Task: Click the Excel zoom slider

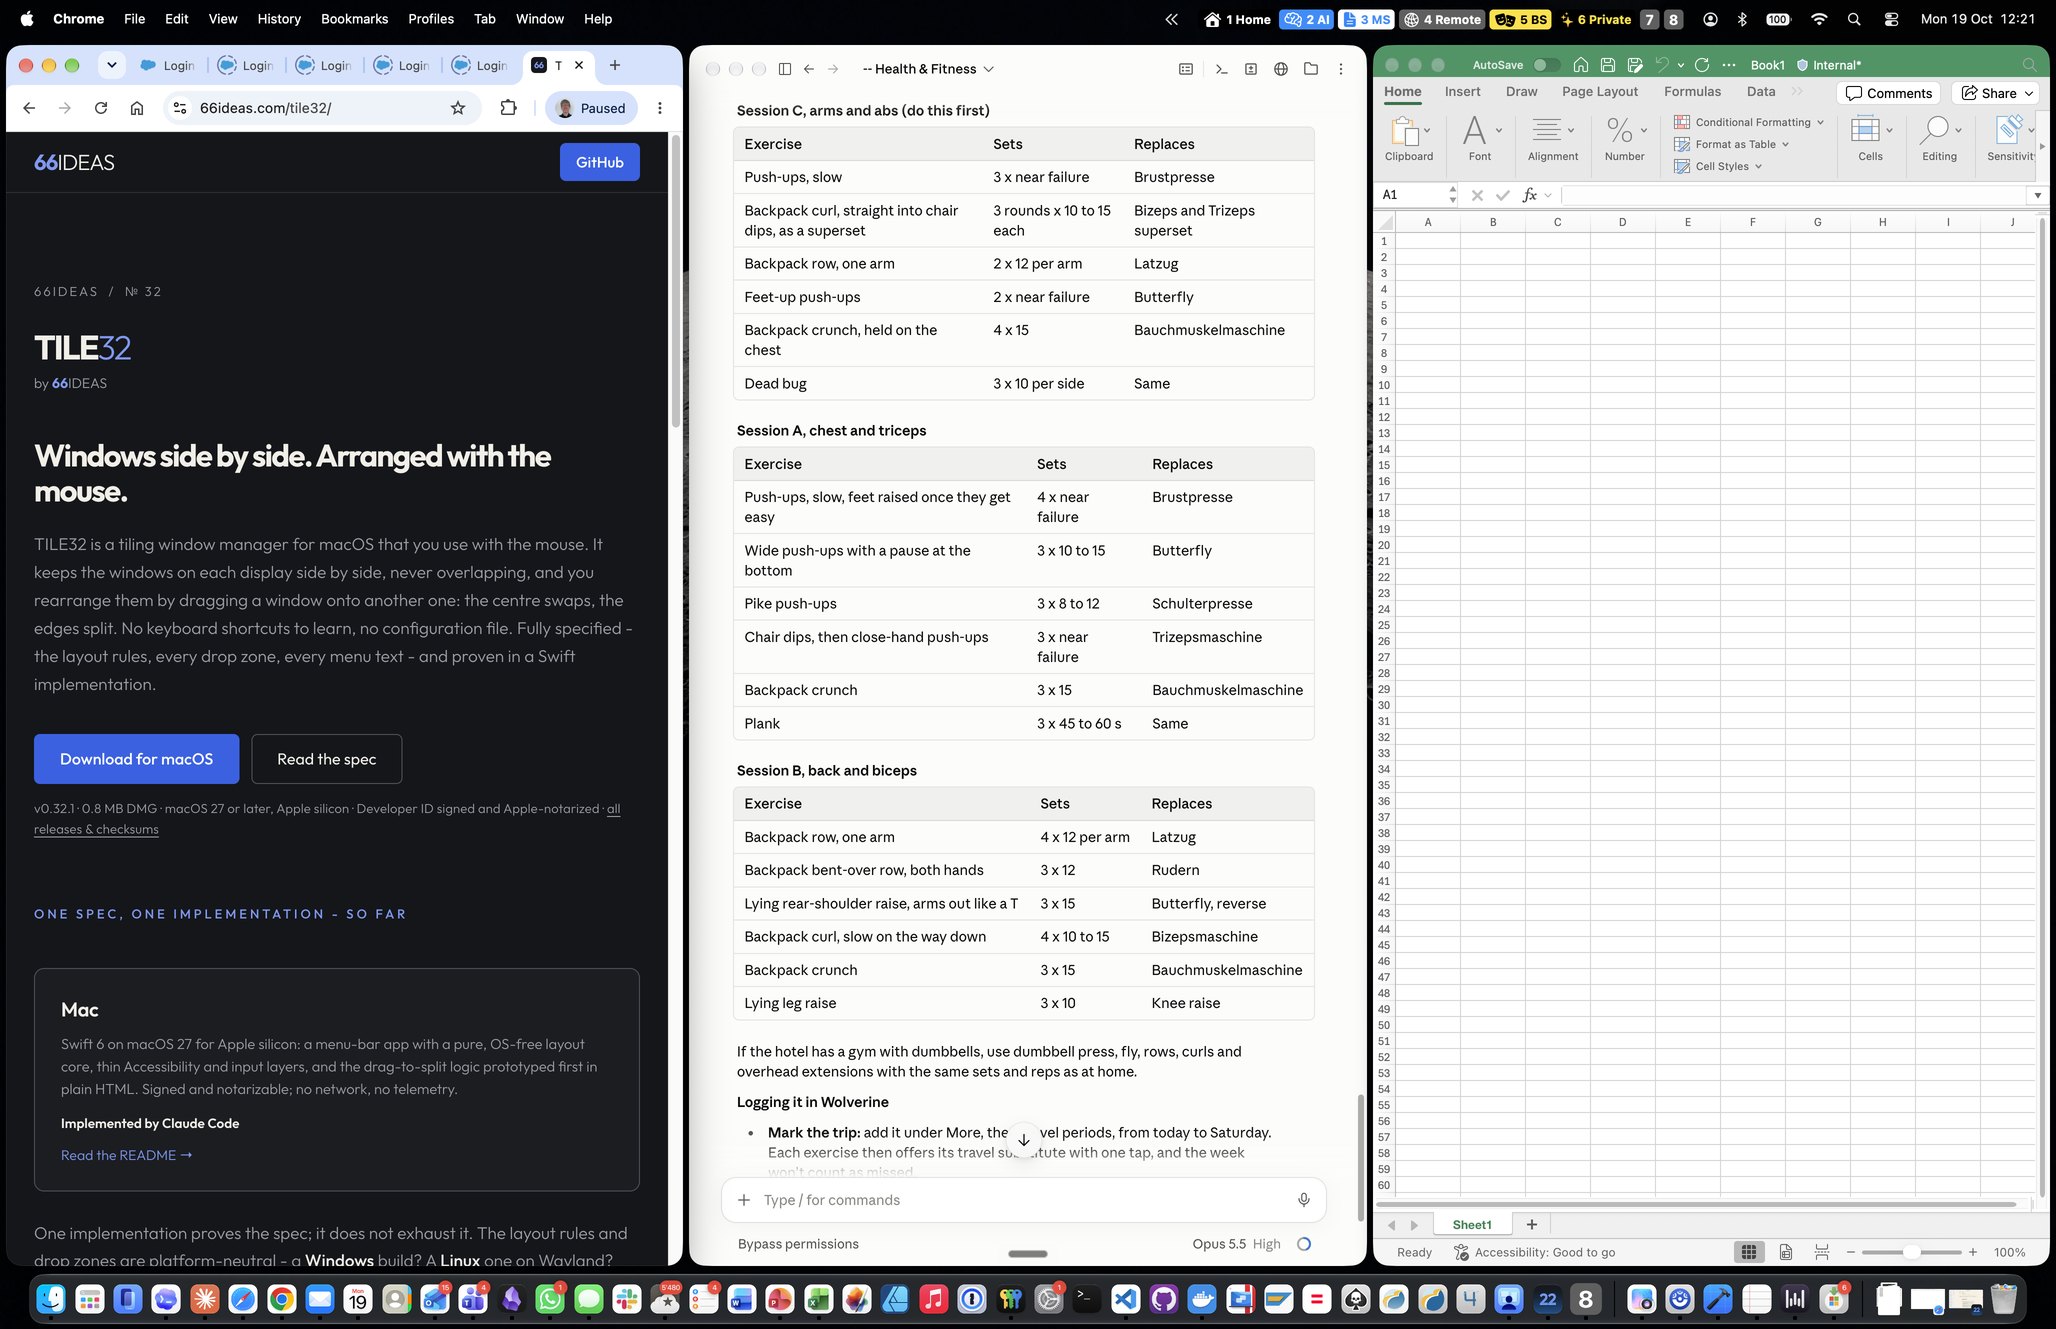Action: 1911,1252
